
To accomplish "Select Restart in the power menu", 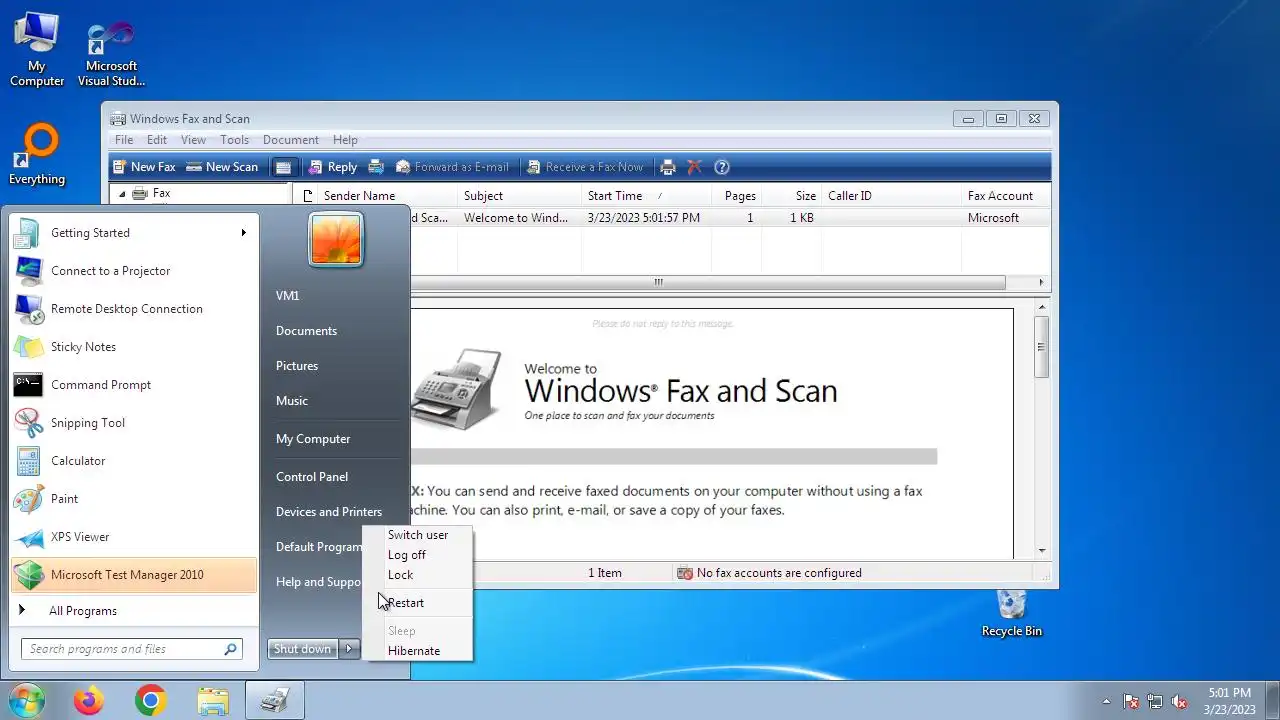I will (418, 603).
